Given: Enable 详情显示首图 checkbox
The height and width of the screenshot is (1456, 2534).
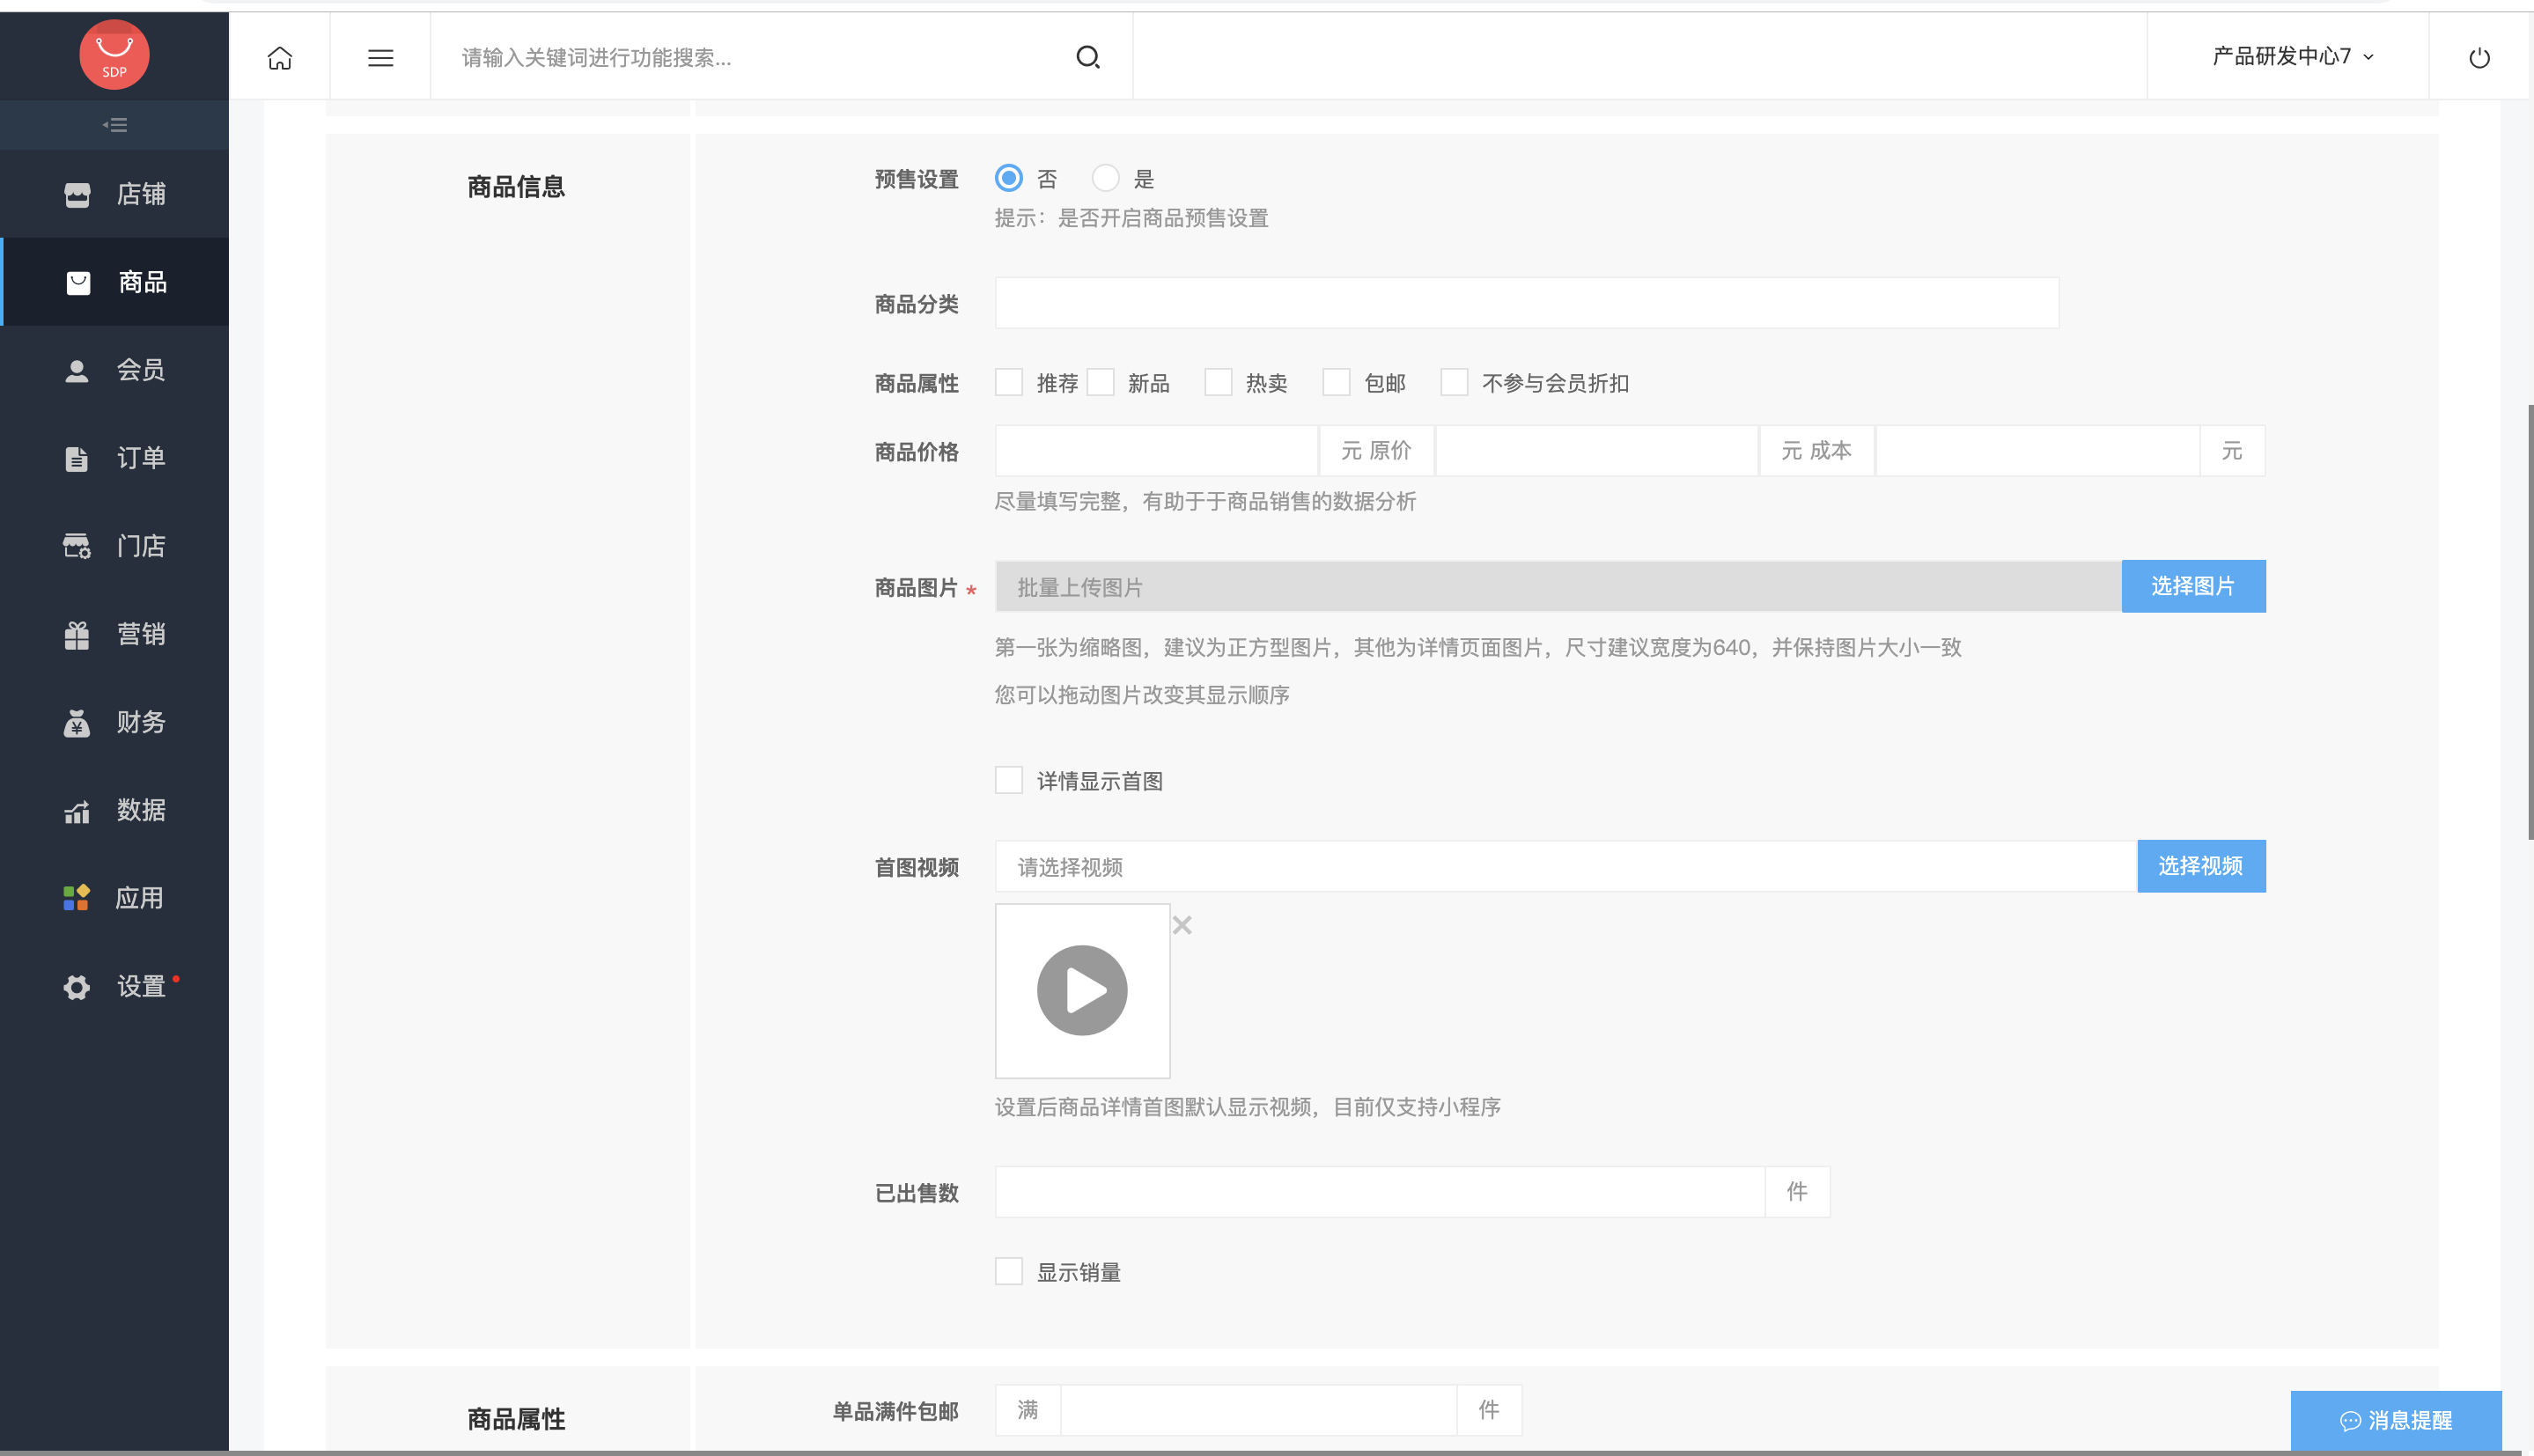Looking at the screenshot, I should (x=1009, y=780).
